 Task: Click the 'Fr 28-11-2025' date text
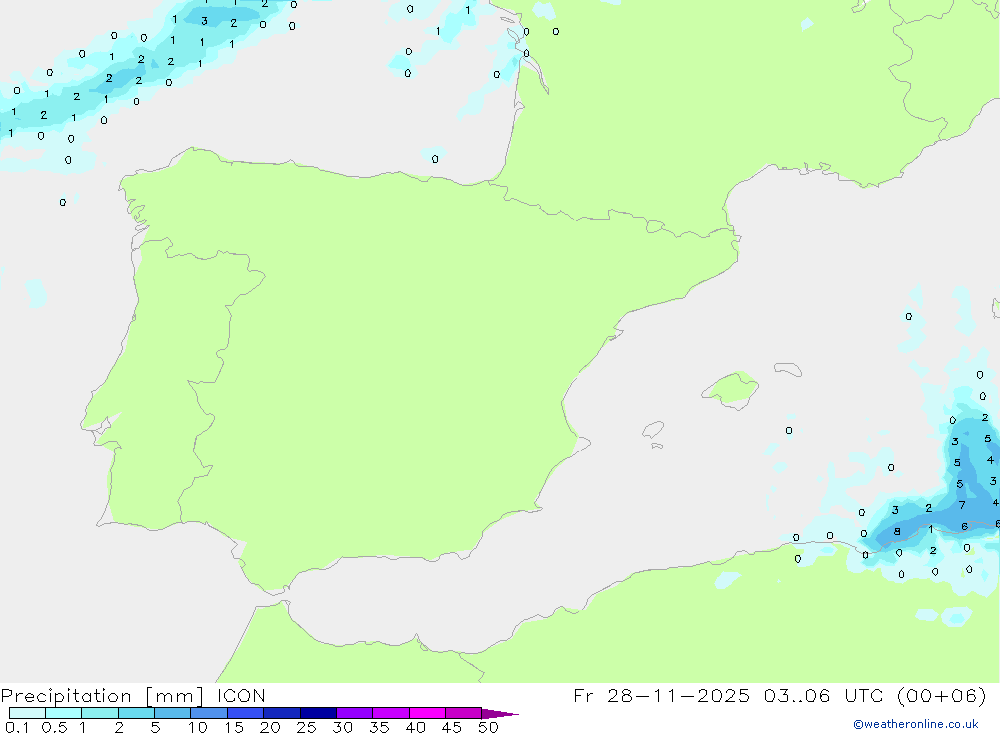[661, 695]
